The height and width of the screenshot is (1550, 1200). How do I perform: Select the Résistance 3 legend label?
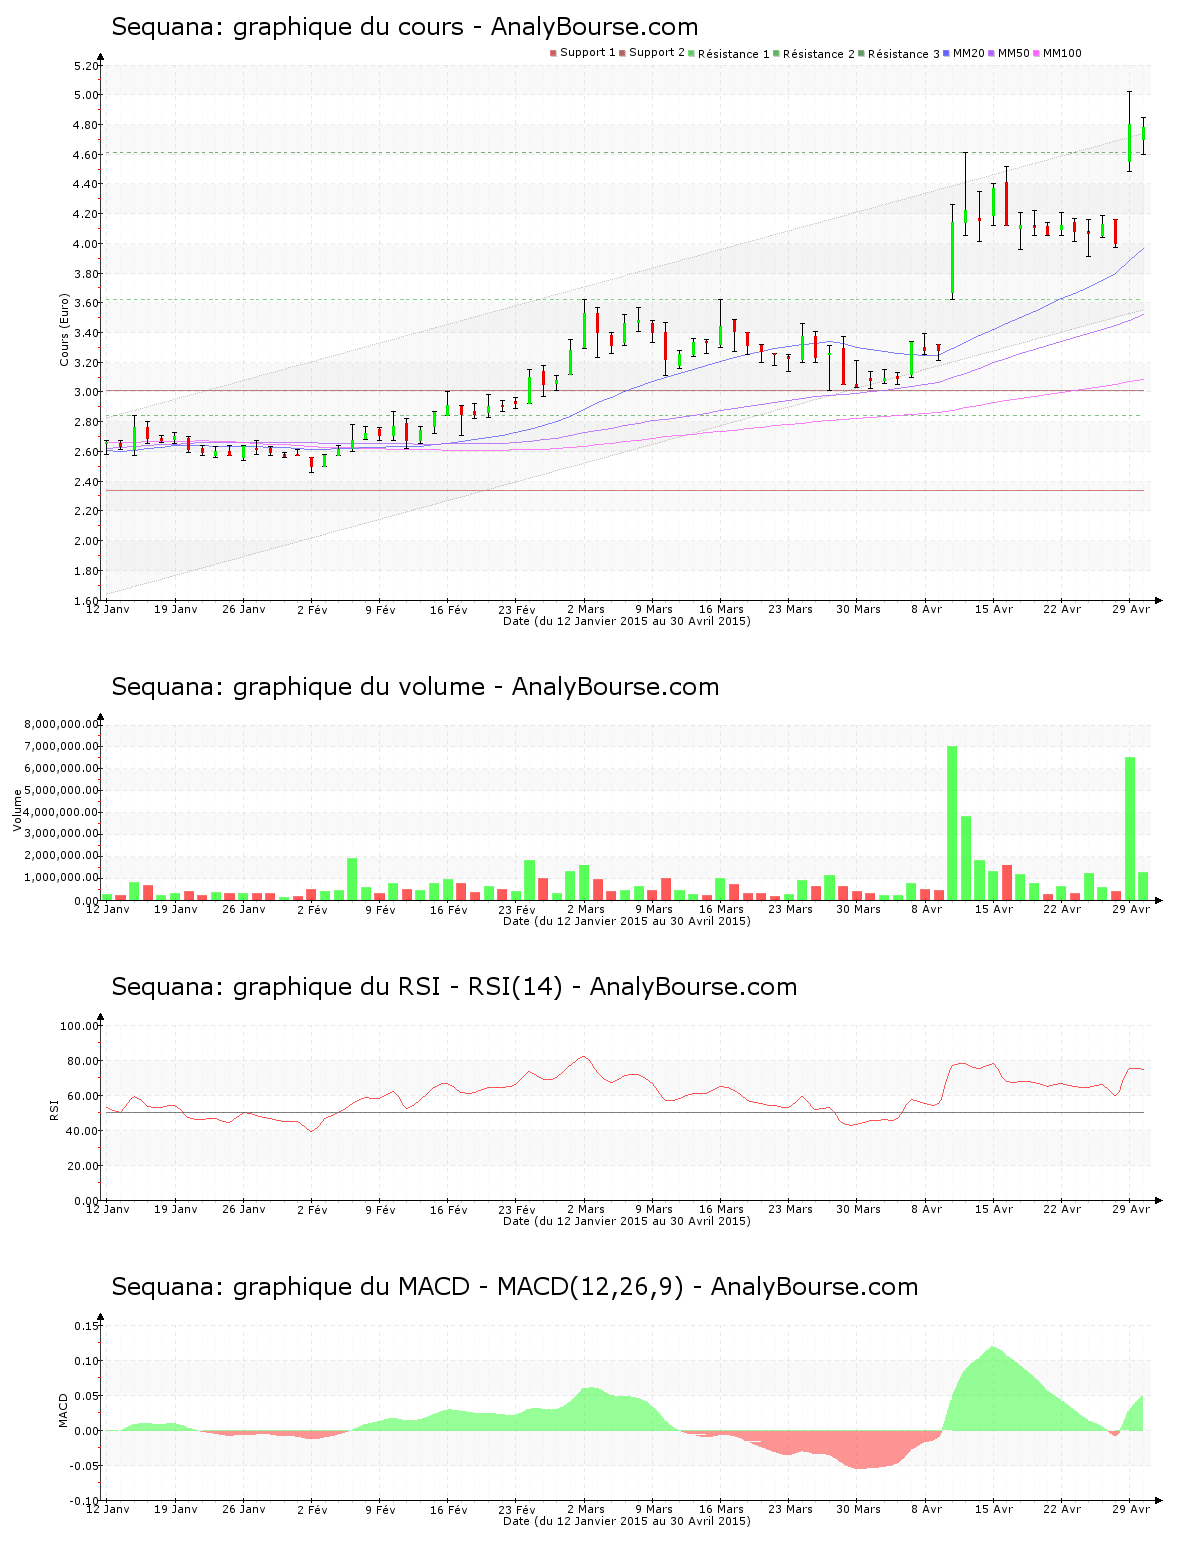coord(904,54)
